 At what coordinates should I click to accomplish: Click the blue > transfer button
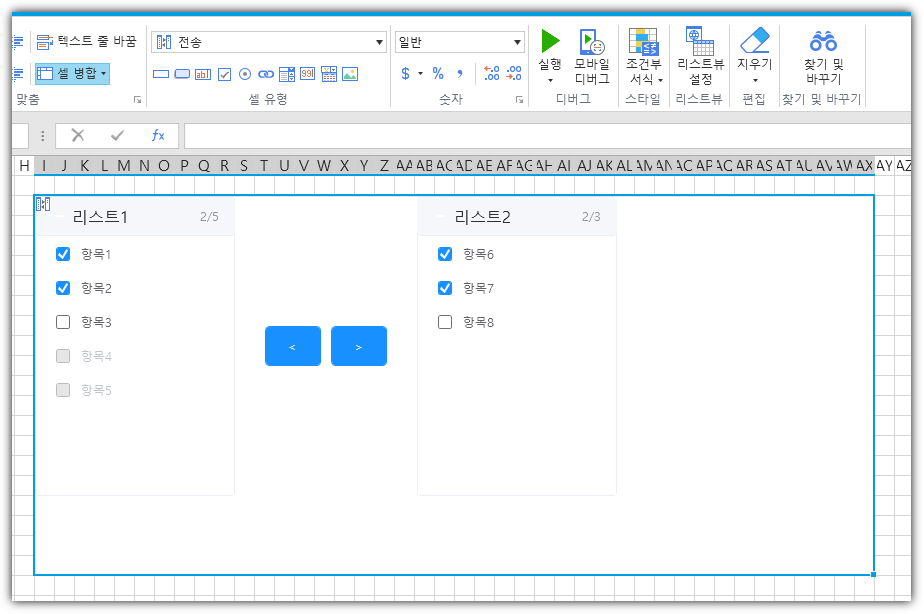point(359,346)
